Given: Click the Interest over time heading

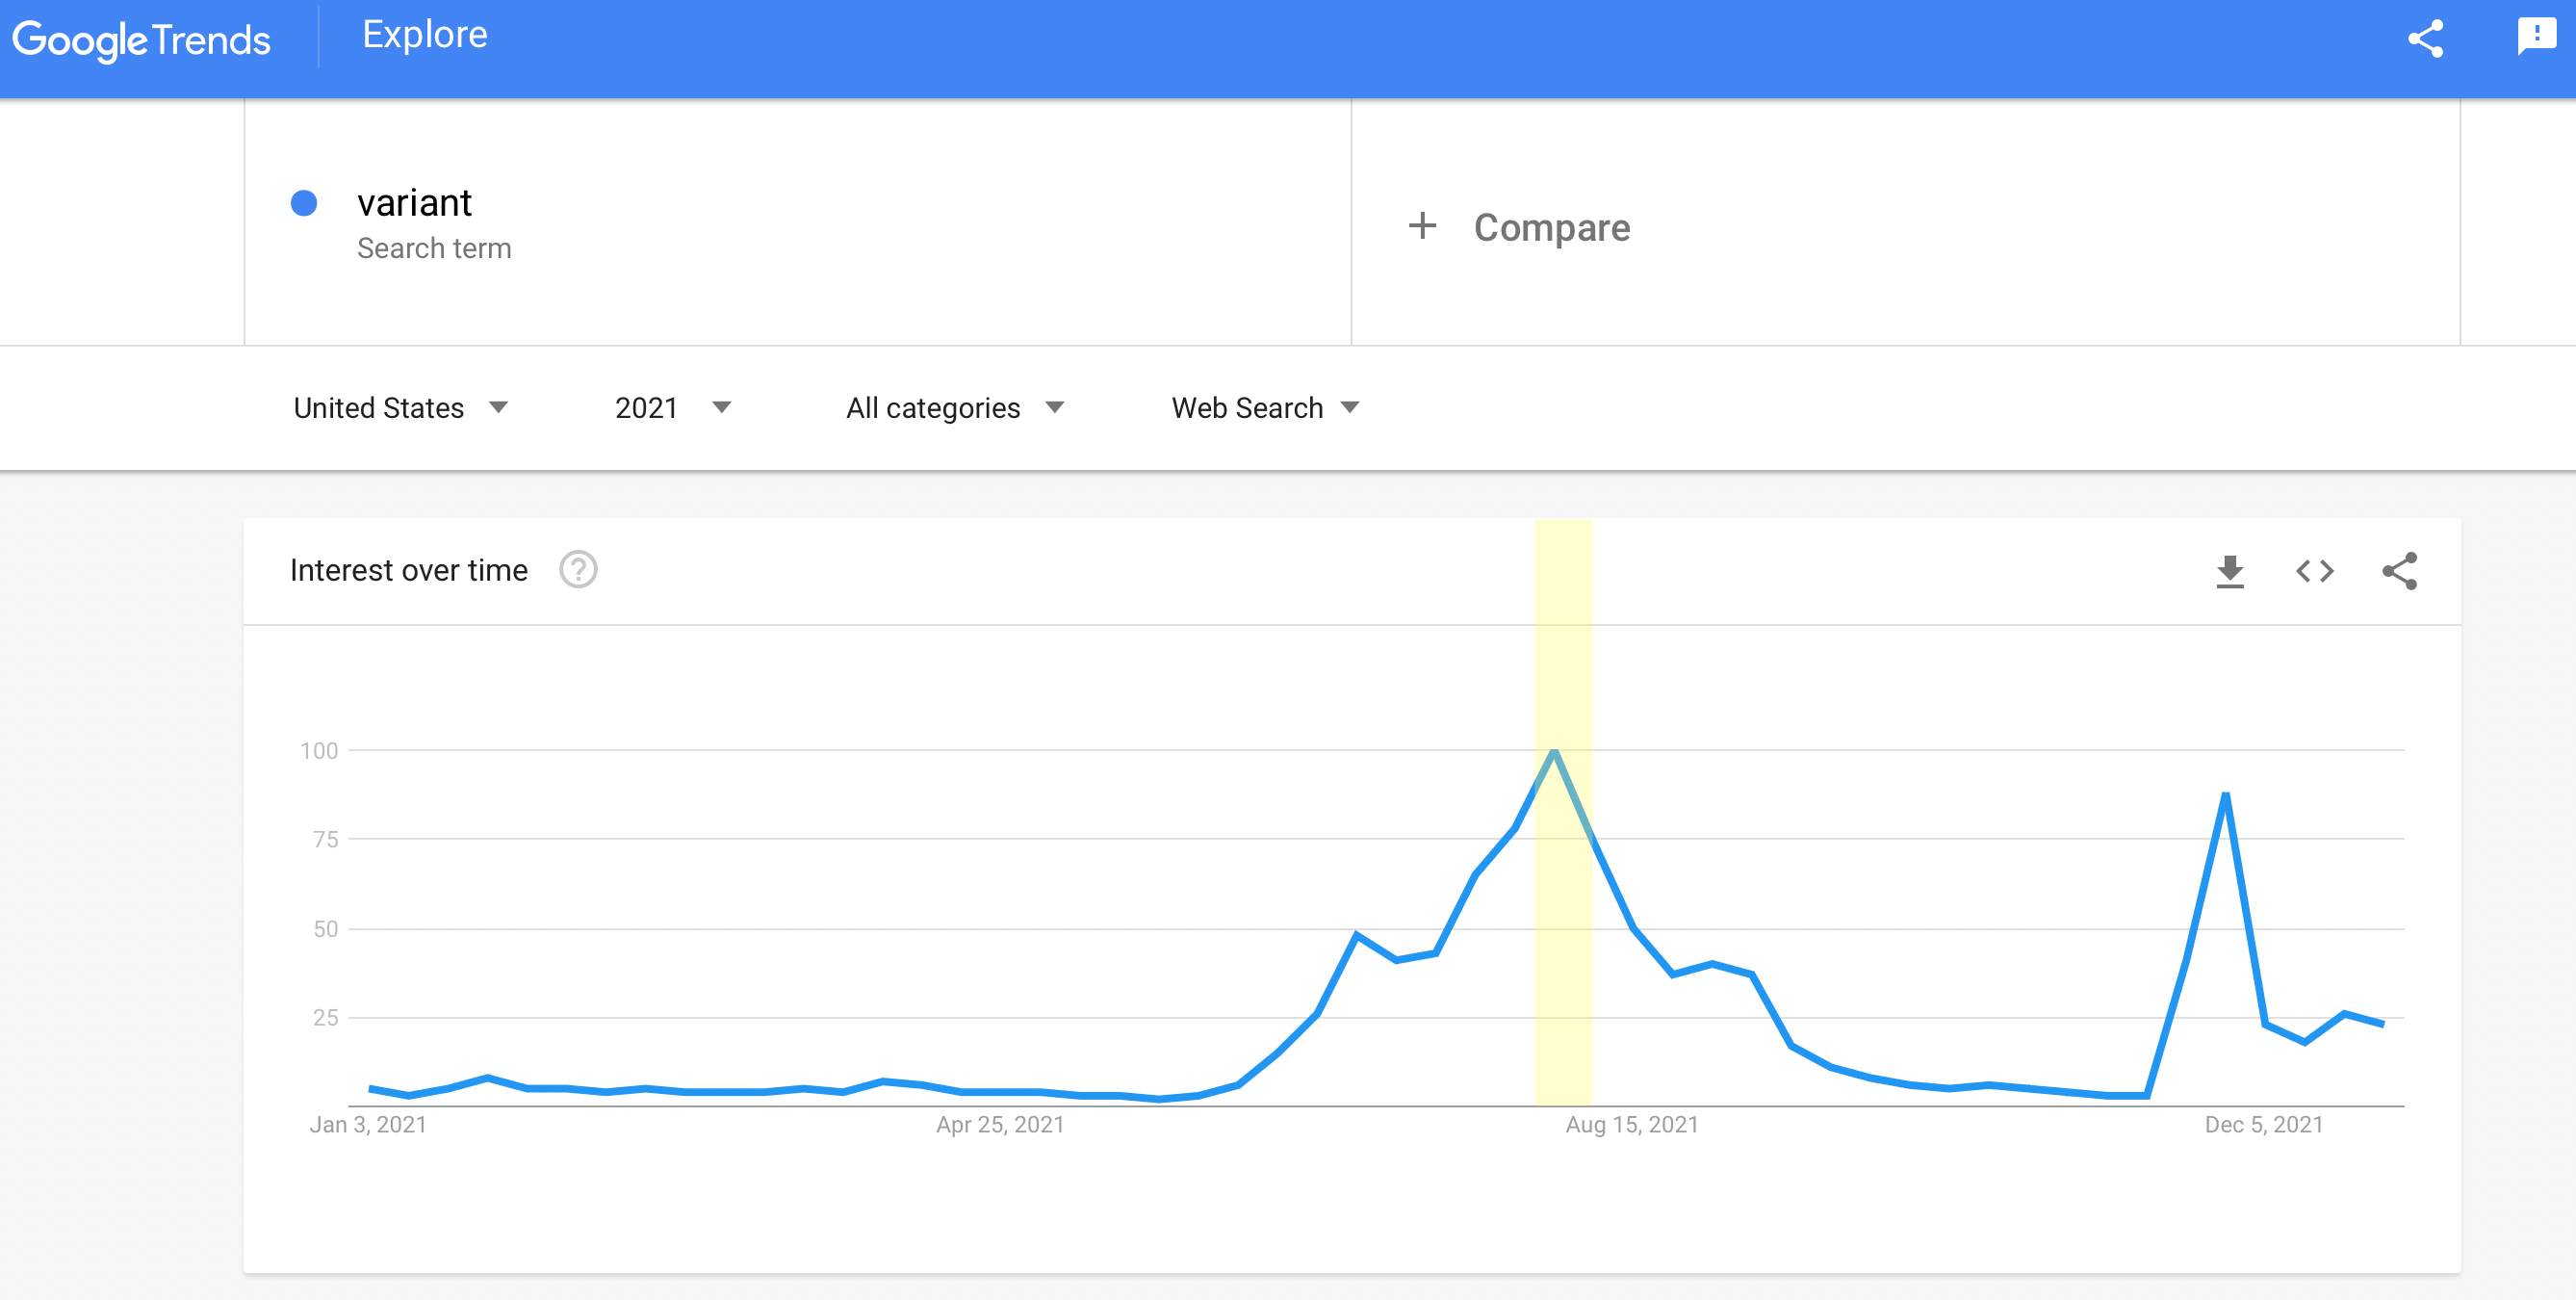Looking at the screenshot, I should pos(408,570).
